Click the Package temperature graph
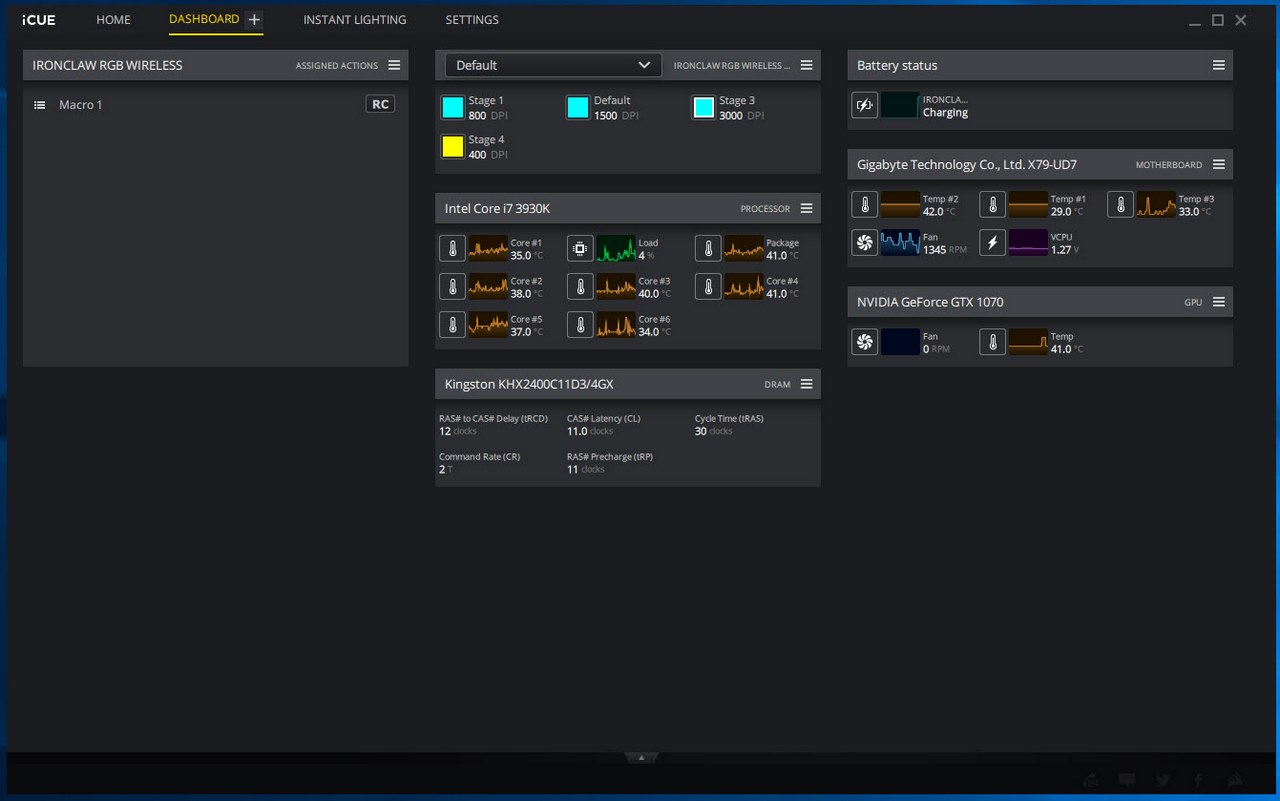The image size is (1280, 801). pyautogui.click(x=744, y=248)
